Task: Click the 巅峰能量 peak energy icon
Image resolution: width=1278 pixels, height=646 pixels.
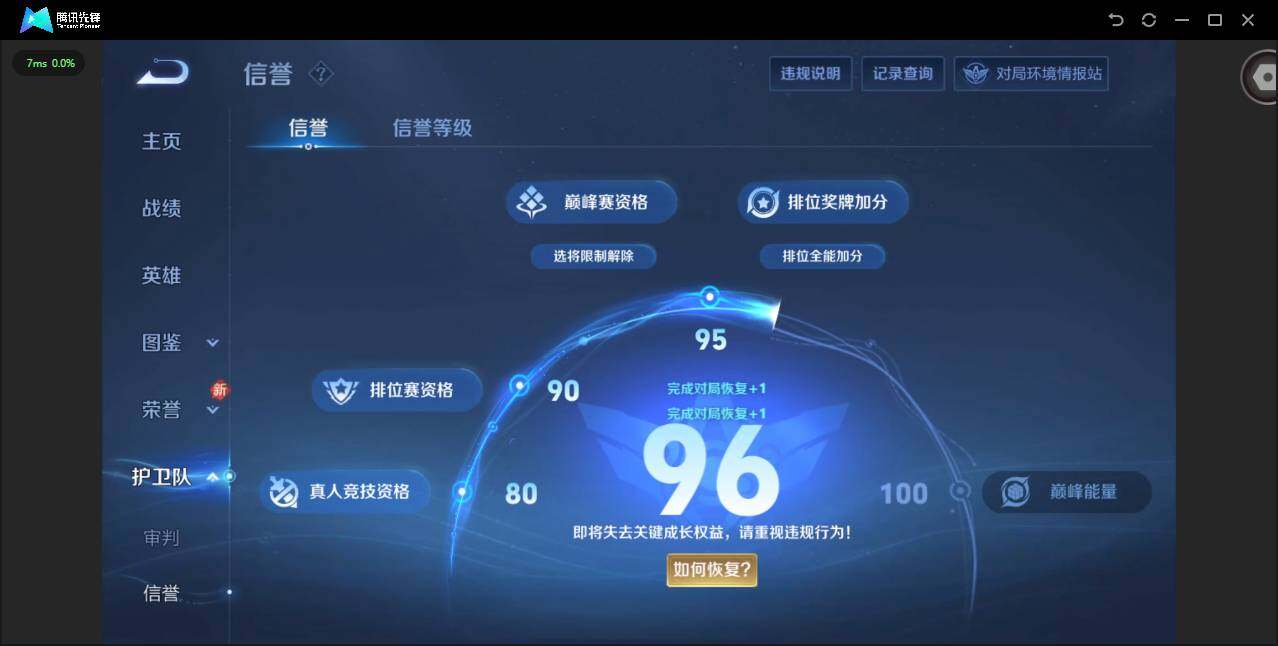Action: pyautogui.click(x=1013, y=492)
